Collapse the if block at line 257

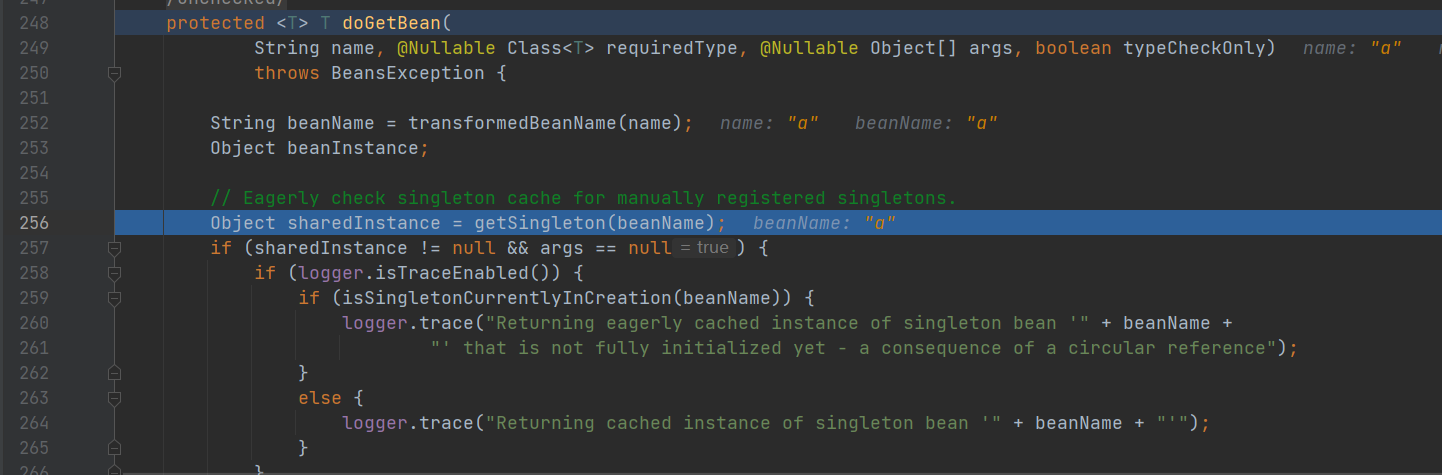[x=114, y=248]
